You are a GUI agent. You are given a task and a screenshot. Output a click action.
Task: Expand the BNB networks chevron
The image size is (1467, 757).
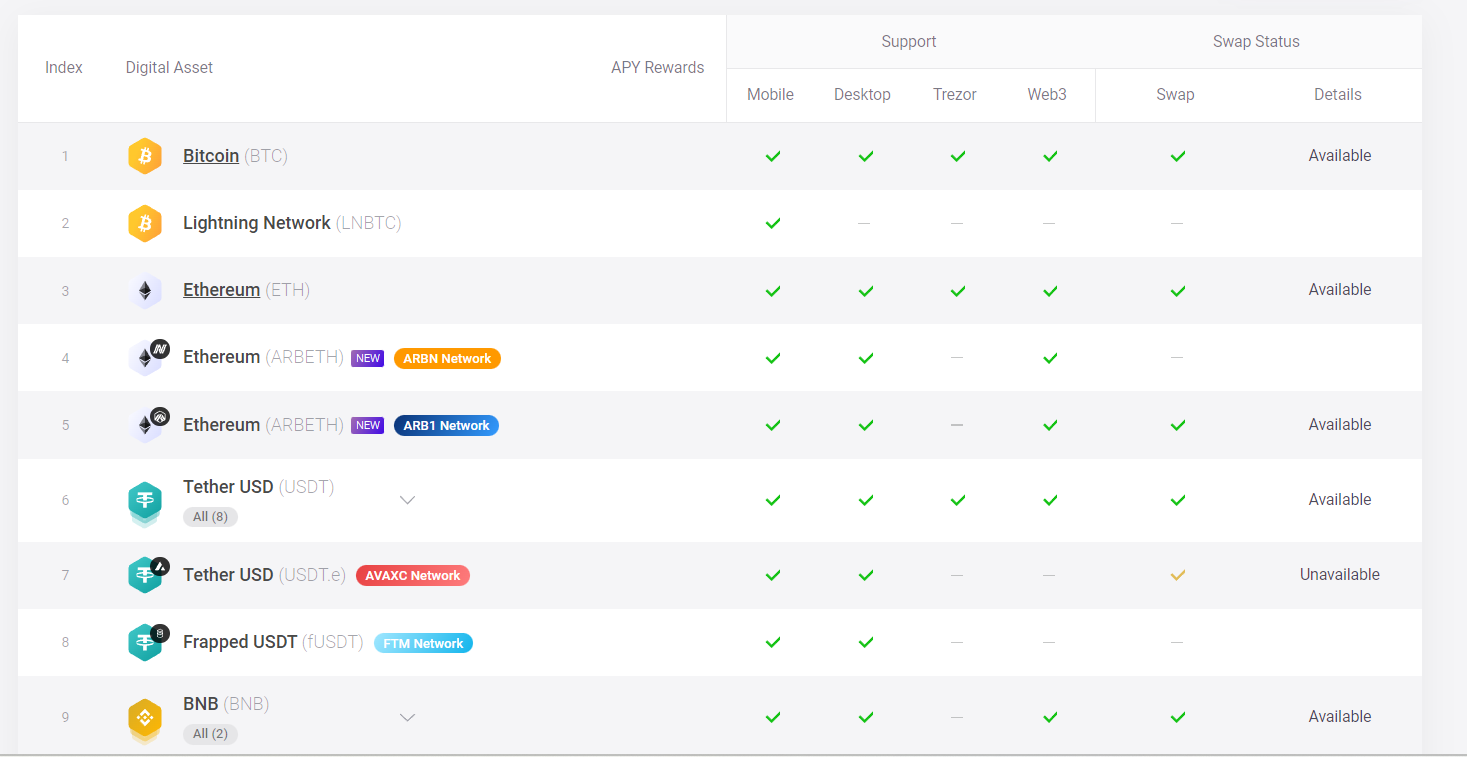(x=407, y=717)
